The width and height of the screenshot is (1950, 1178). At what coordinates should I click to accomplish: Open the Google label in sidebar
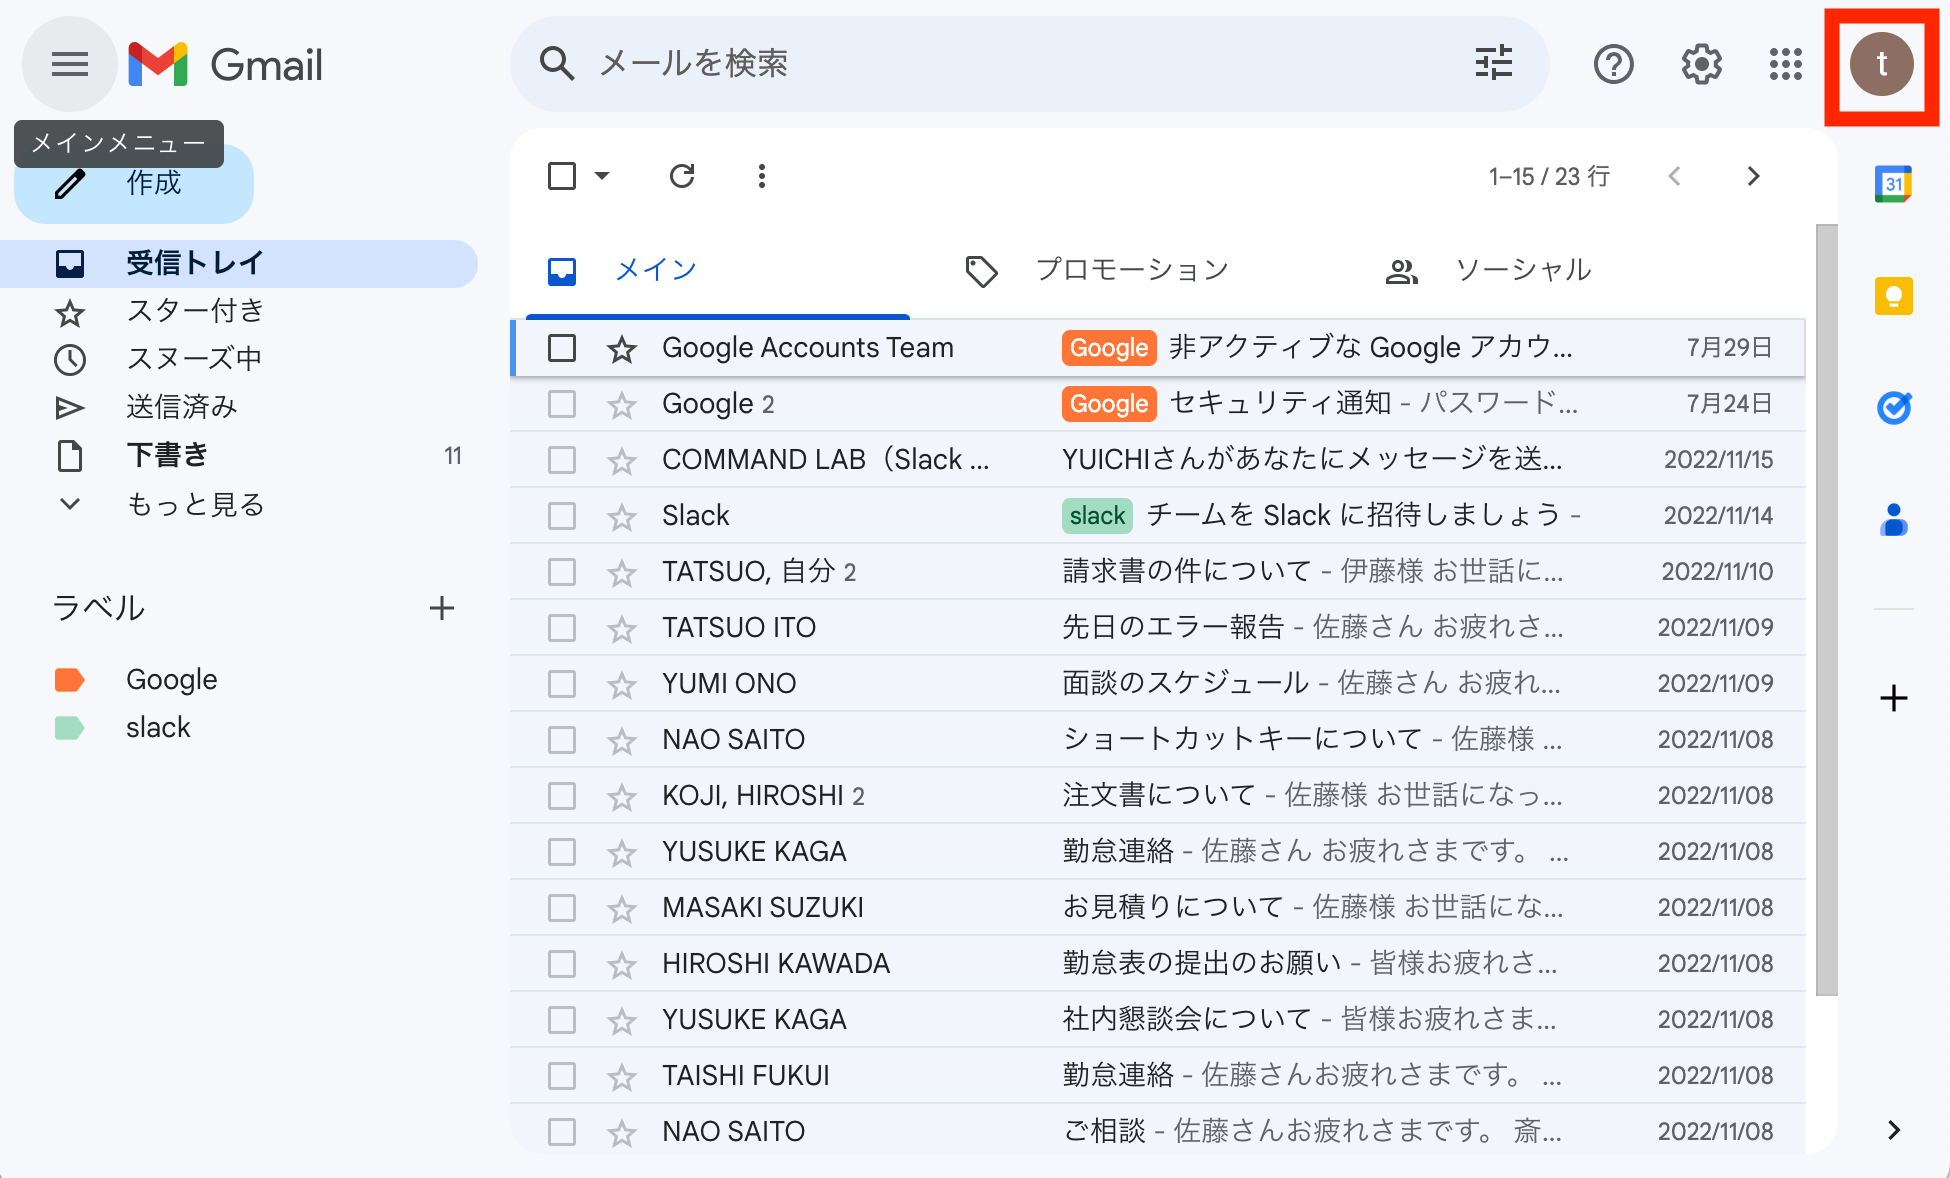(172, 680)
